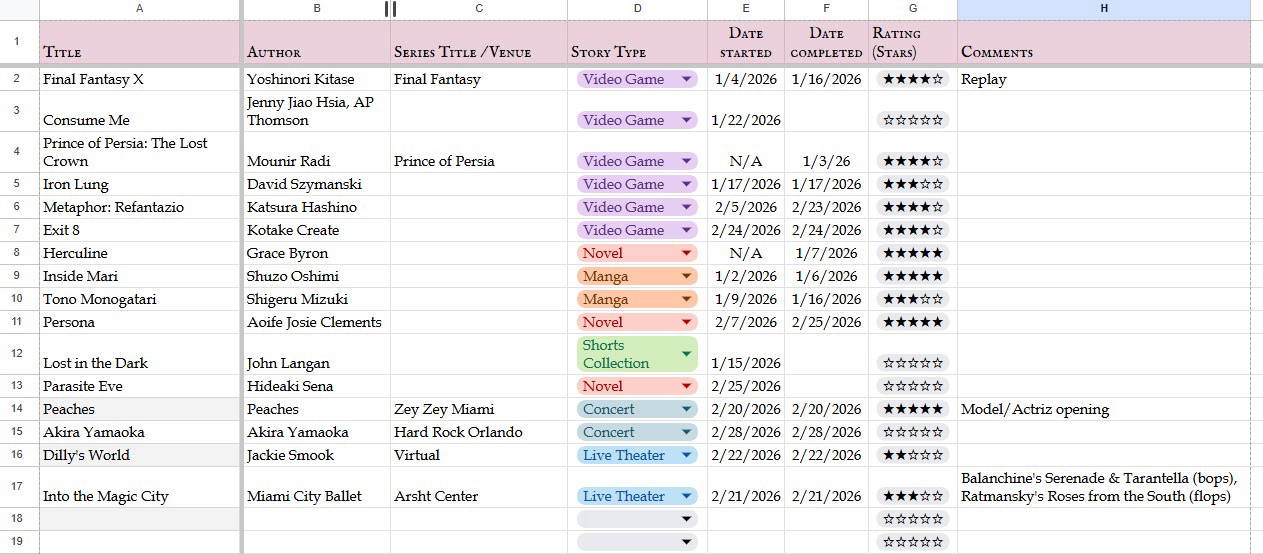Open empty Story Type dropdown in row 18
The height and width of the screenshot is (554, 1263).
pyautogui.click(x=686, y=519)
